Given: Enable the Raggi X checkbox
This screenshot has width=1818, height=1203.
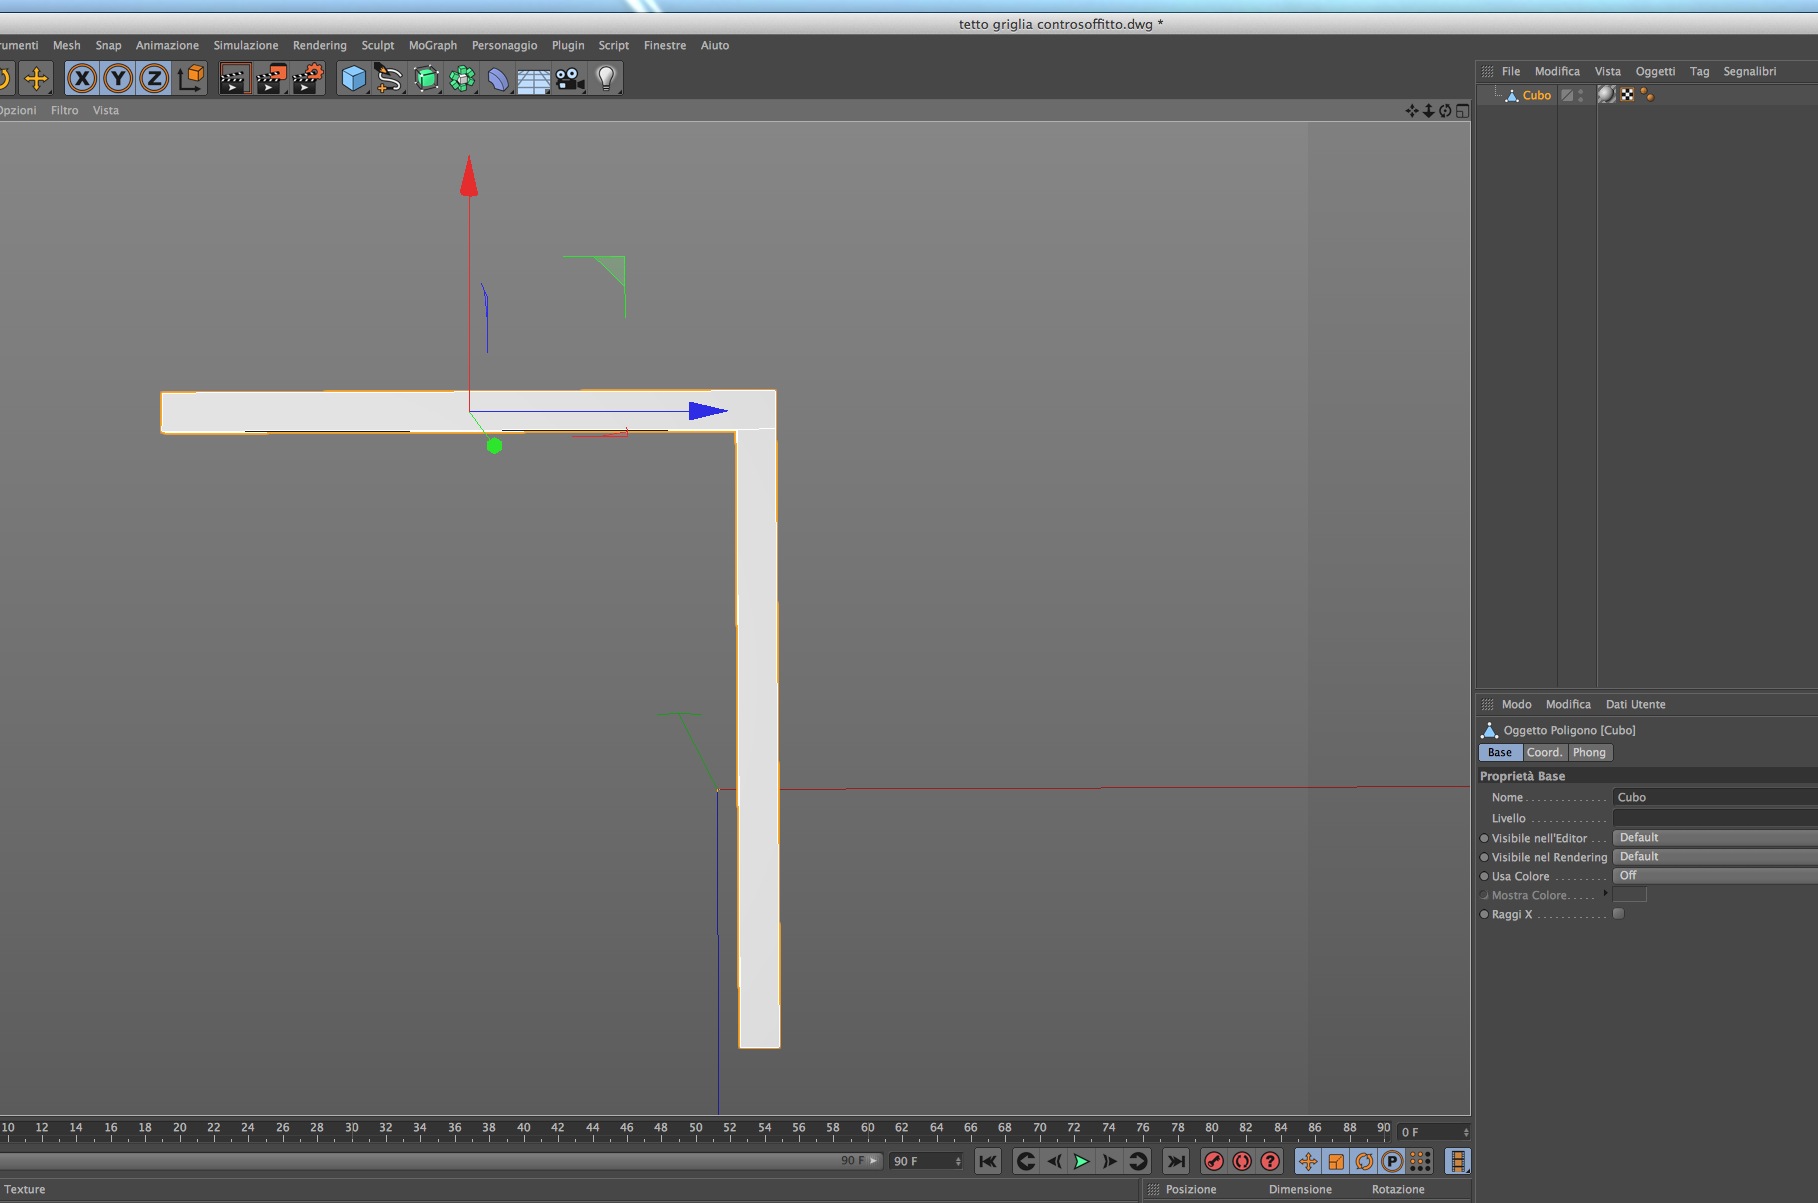Looking at the screenshot, I should coord(1618,914).
